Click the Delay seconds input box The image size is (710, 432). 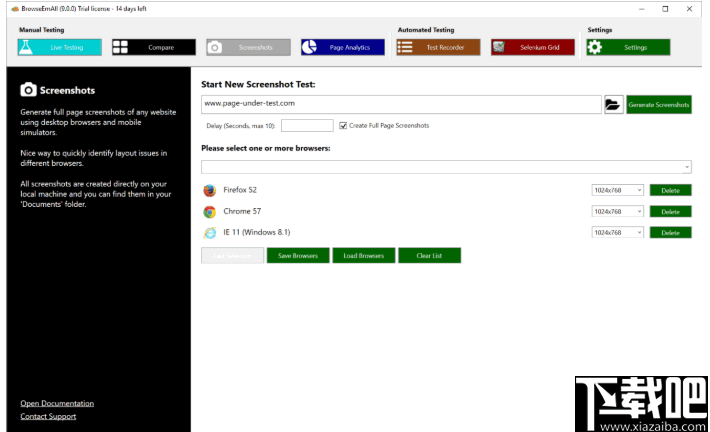[x=307, y=125]
